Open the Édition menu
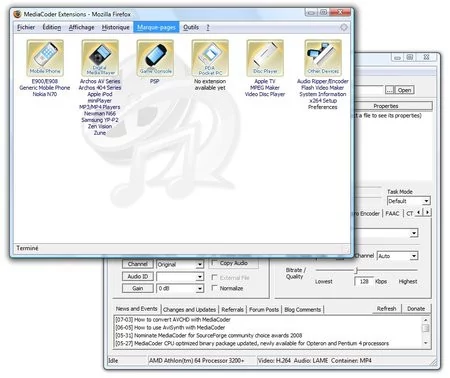Image resolution: width=450 pixels, height=378 pixels. 52,27
